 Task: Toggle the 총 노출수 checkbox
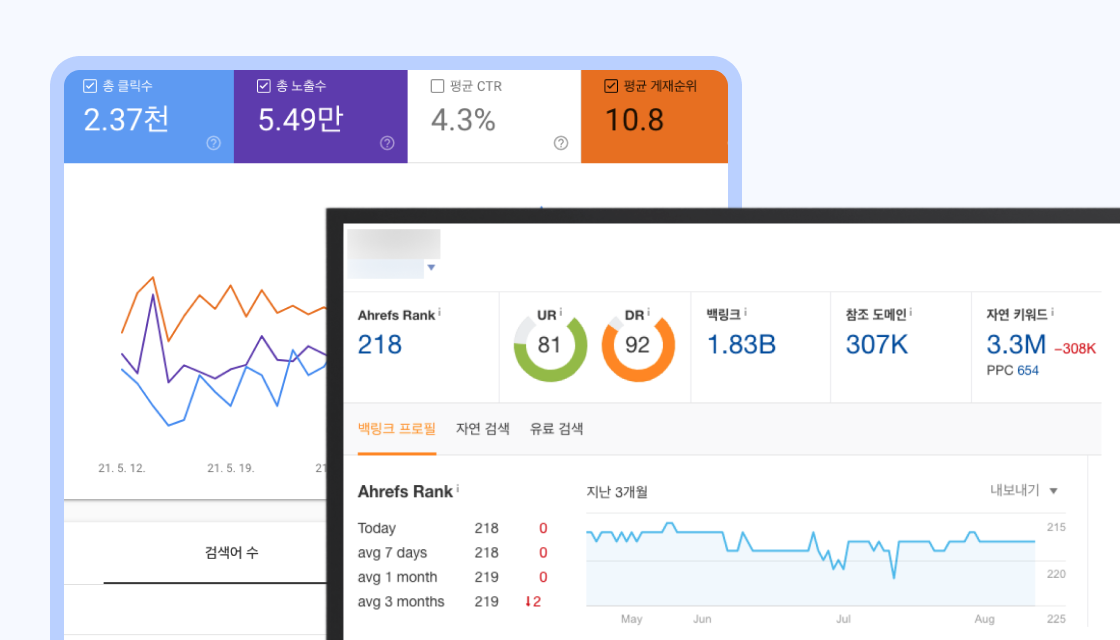coord(264,86)
